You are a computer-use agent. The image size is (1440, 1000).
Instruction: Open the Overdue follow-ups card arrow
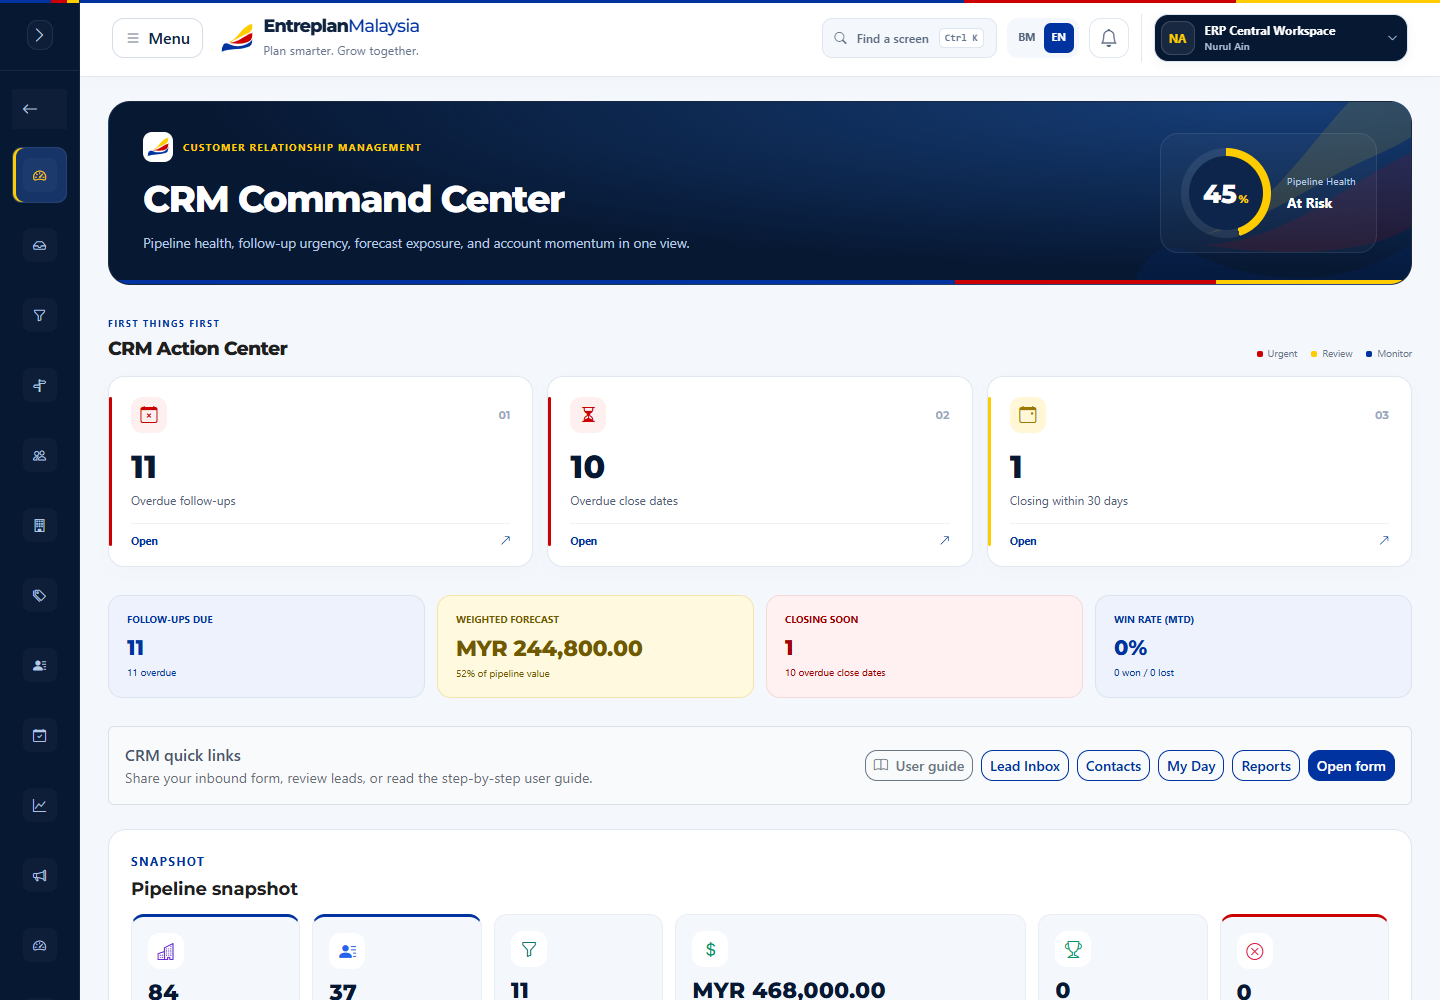pos(506,540)
